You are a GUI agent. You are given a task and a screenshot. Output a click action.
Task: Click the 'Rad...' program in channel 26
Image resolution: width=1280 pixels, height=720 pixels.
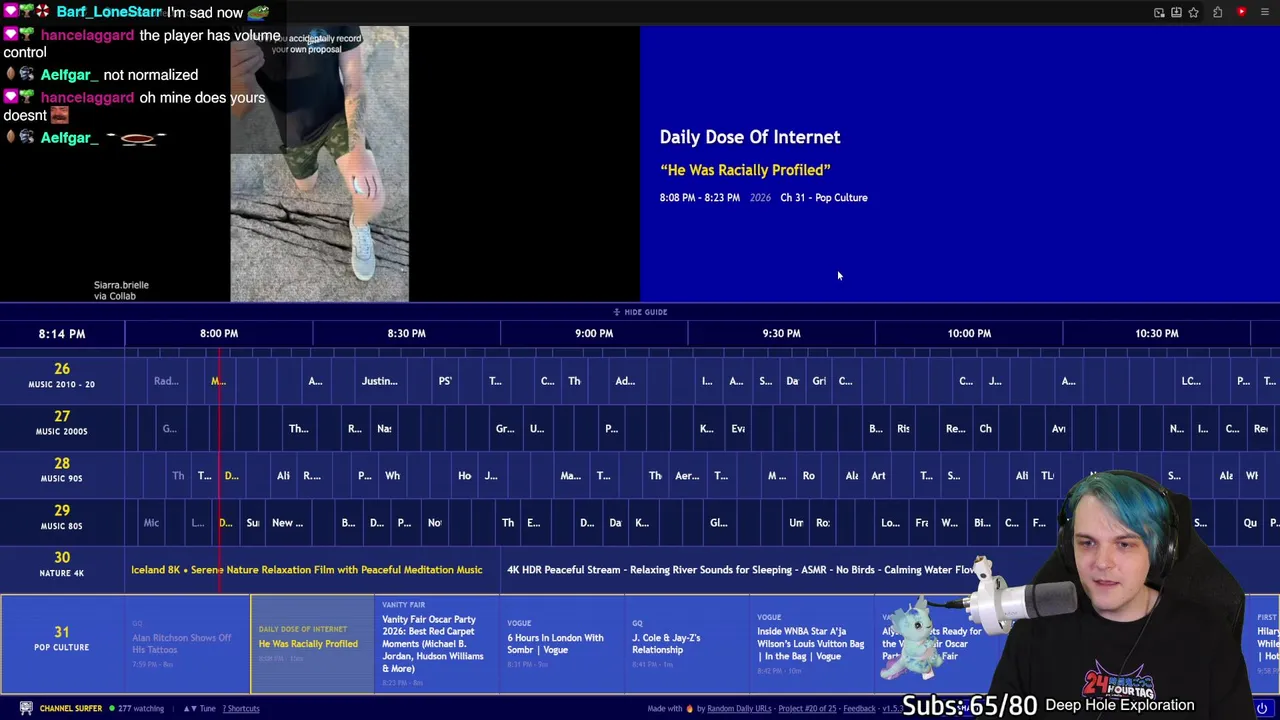tap(166, 381)
